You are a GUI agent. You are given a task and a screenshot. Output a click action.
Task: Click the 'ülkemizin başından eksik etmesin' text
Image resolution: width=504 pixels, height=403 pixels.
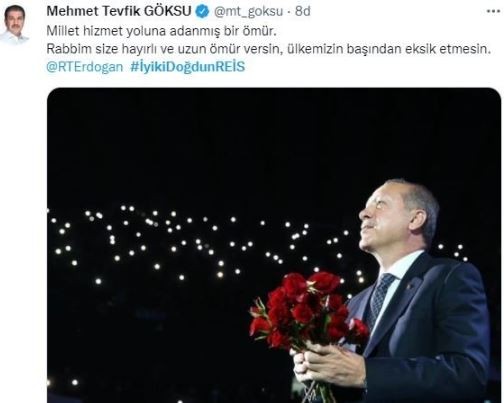tap(389, 49)
